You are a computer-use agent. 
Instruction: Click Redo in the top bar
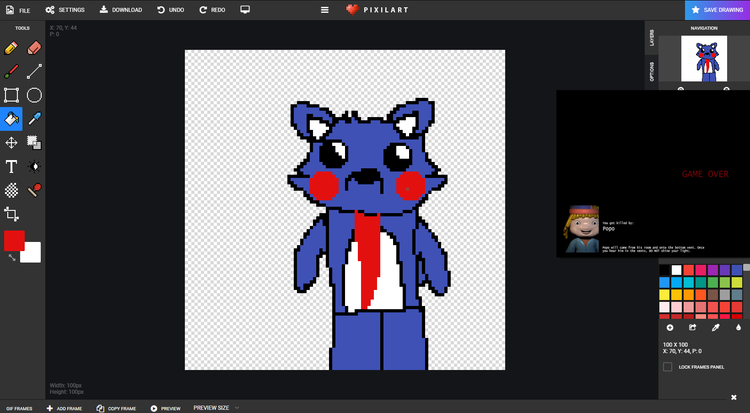pos(212,10)
